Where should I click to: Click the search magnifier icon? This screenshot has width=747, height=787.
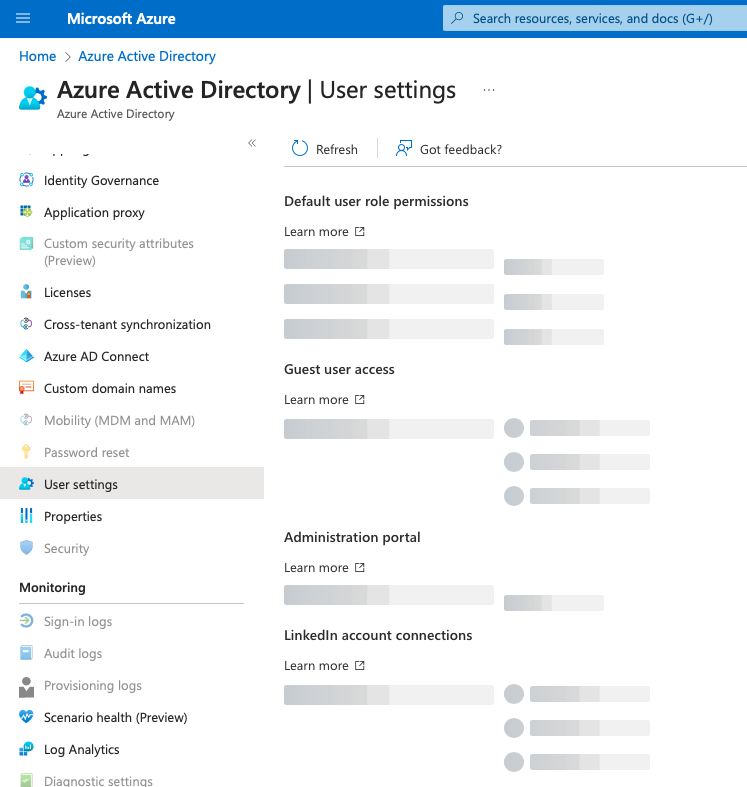[457, 18]
